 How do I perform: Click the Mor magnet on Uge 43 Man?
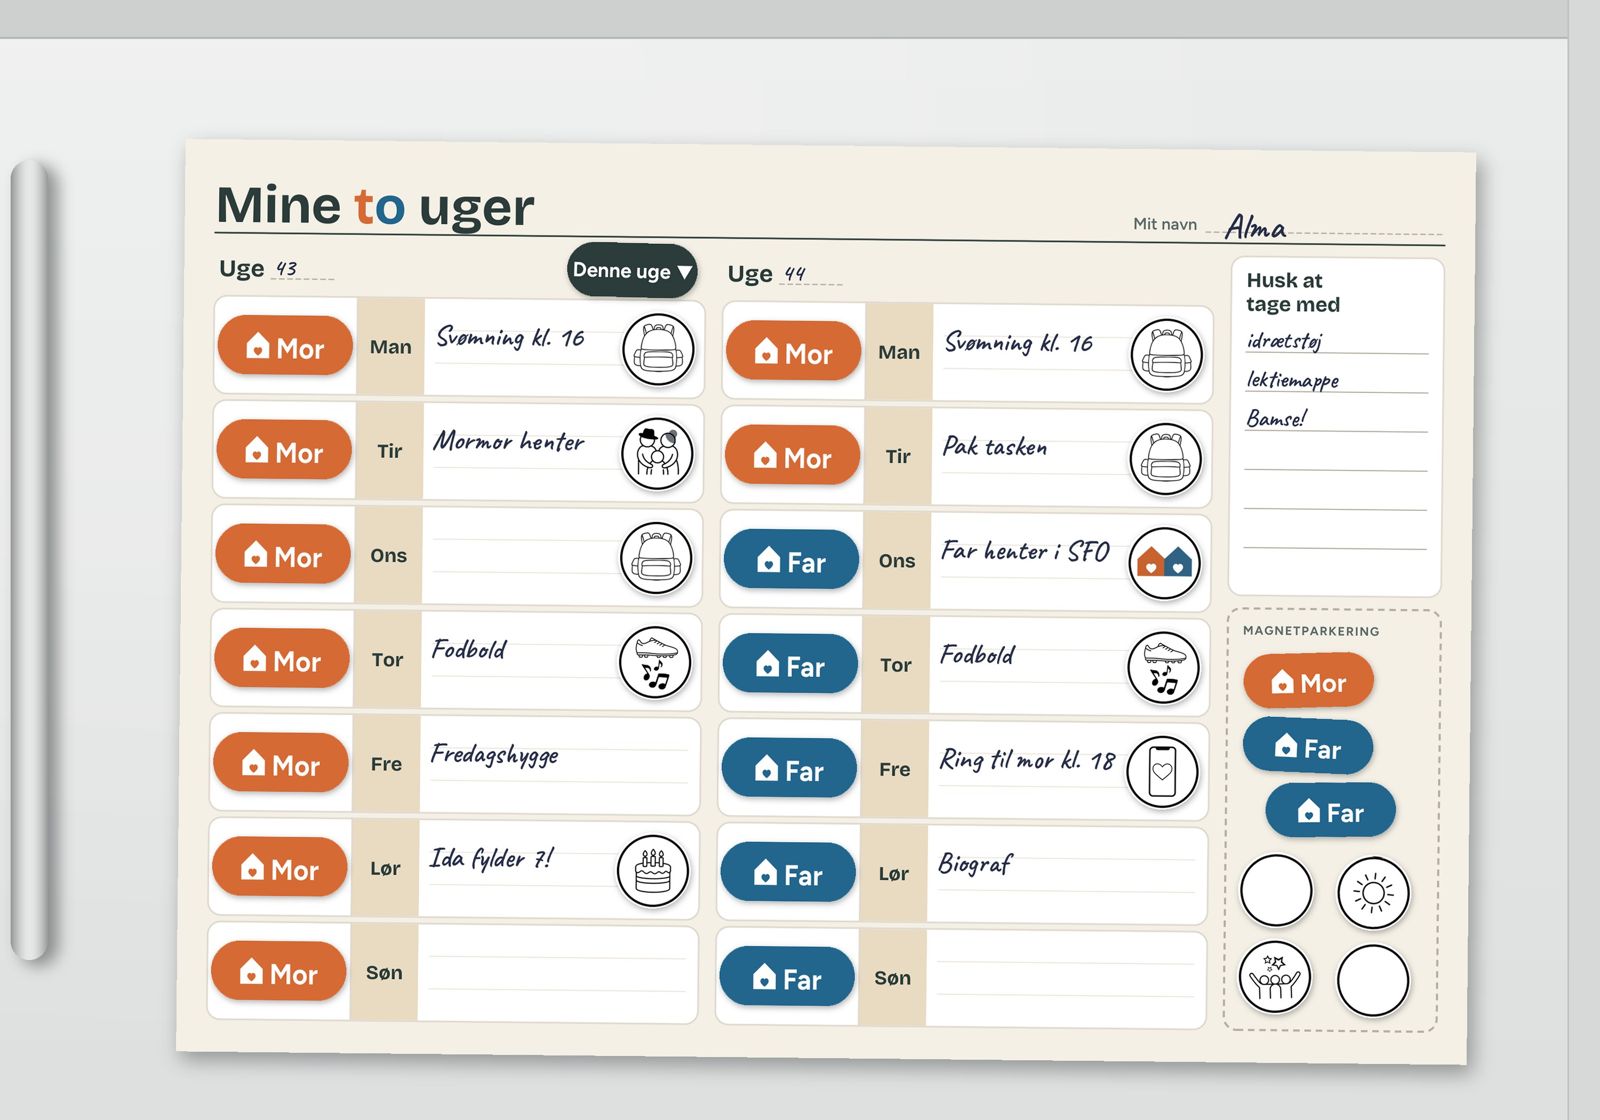285,347
